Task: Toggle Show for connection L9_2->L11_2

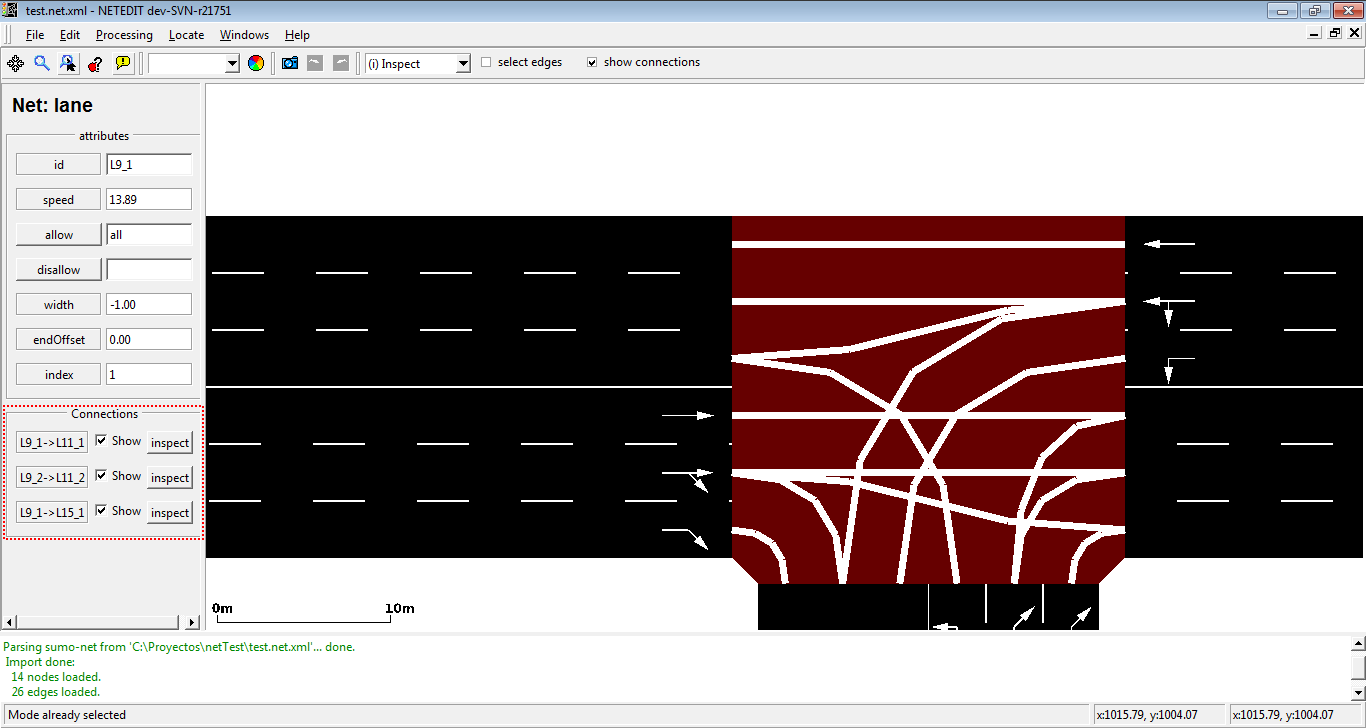Action: (101, 475)
